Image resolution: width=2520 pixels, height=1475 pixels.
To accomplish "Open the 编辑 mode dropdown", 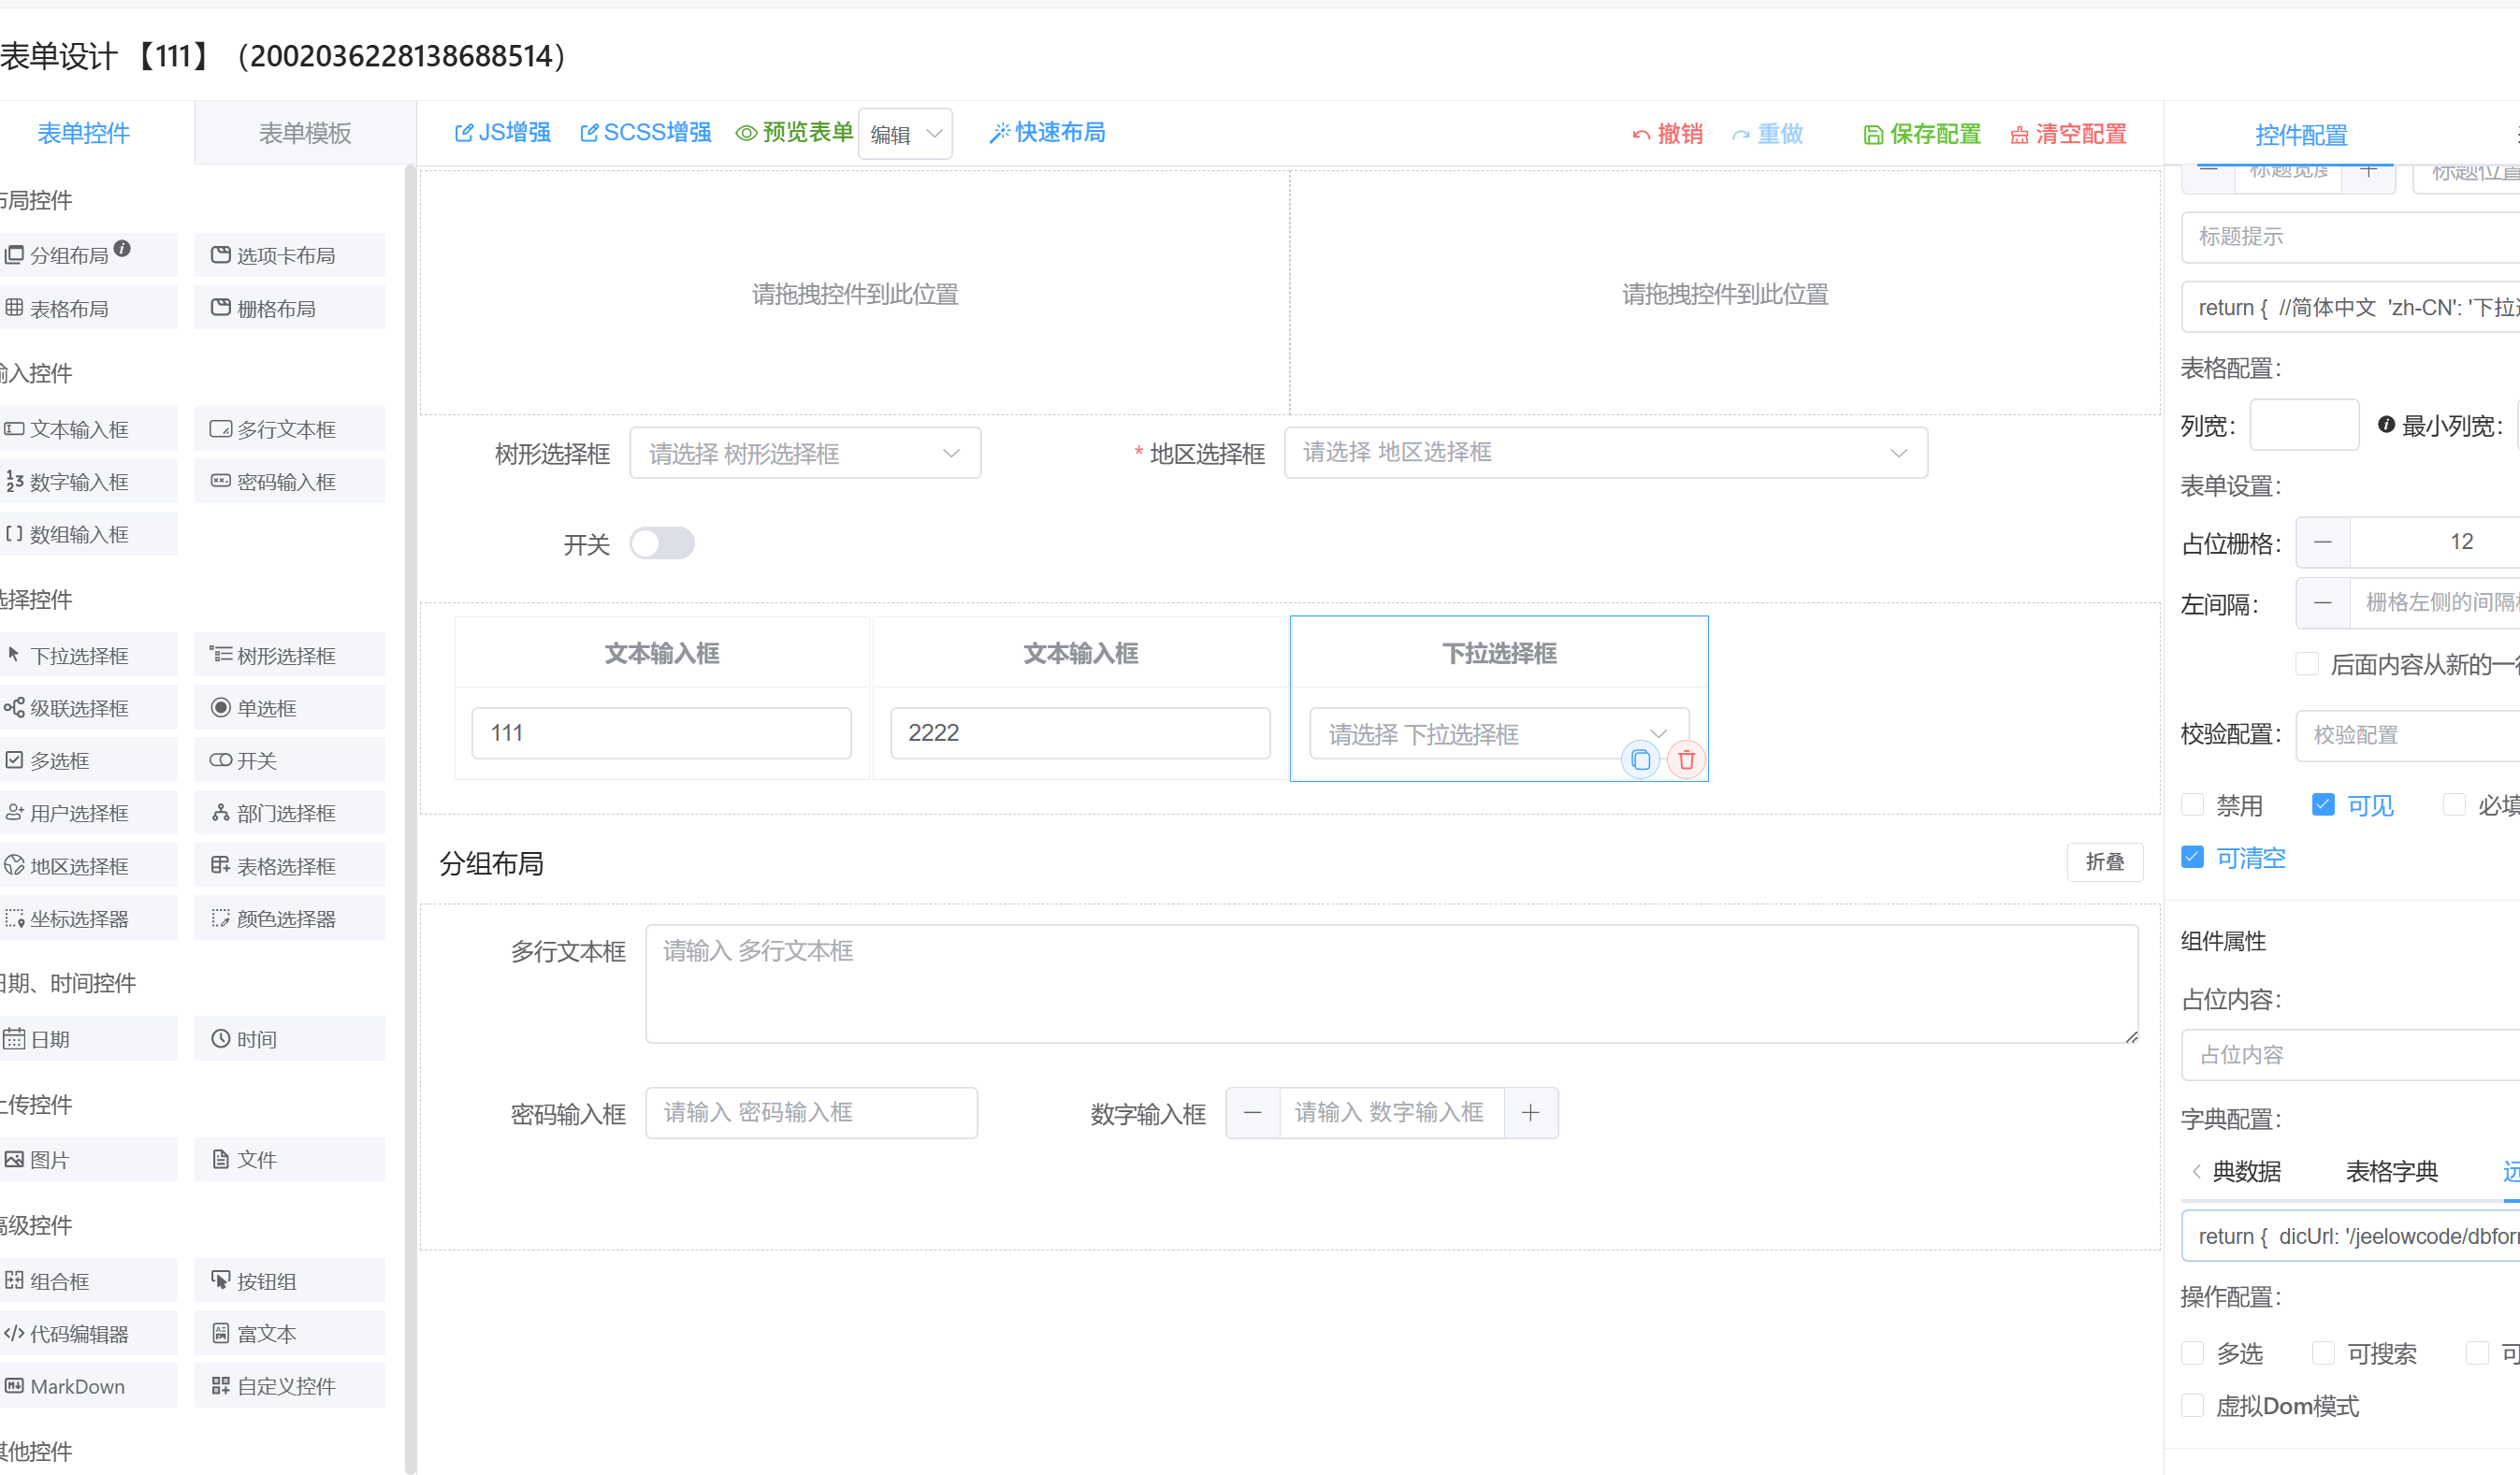I will coord(905,134).
